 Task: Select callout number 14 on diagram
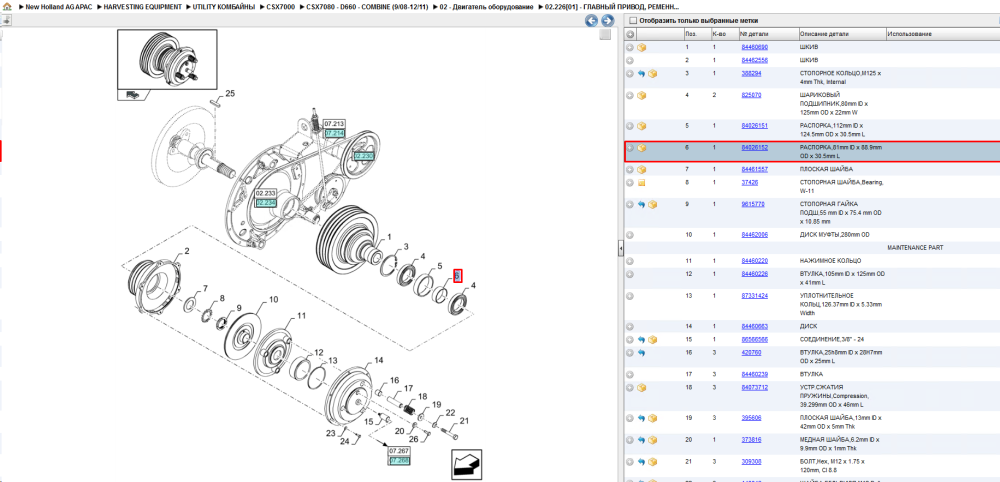click(379, 360)
